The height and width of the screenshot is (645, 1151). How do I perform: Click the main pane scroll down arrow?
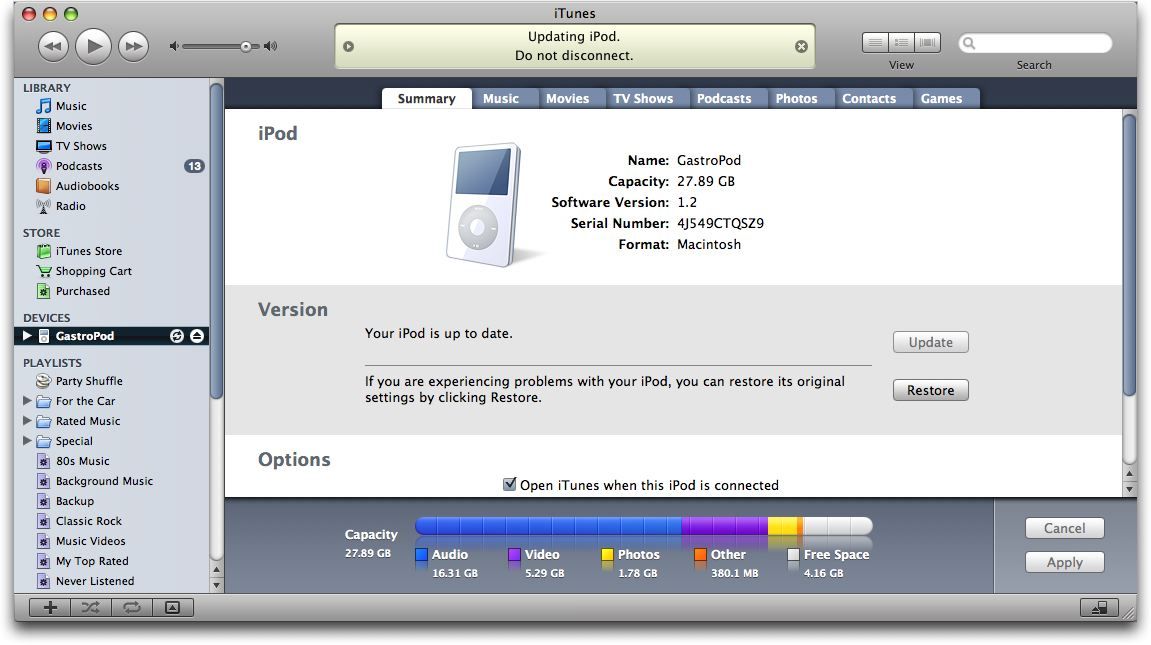click(1130, 489)
